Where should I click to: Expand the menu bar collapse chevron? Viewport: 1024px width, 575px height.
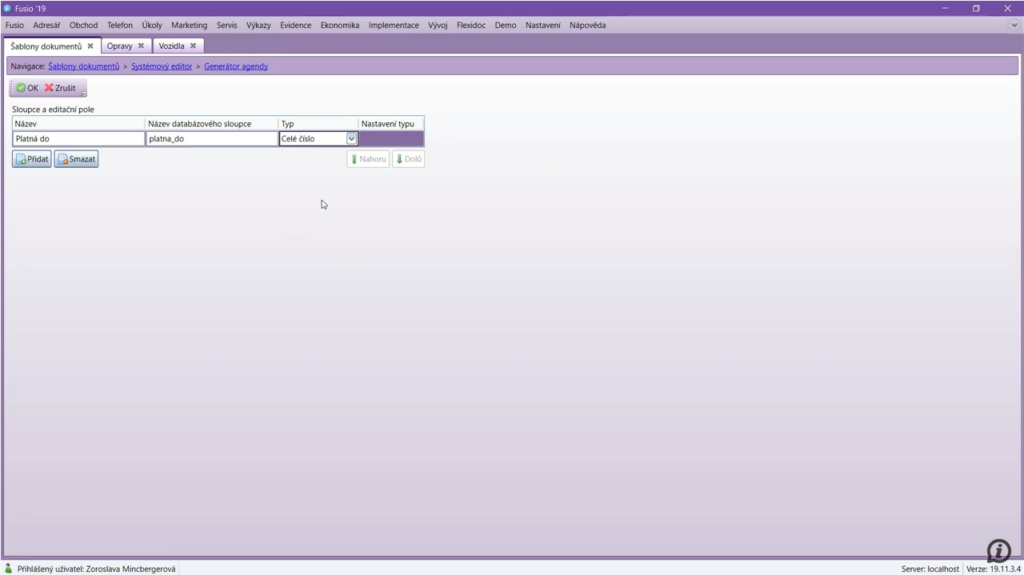(x=1014, y=25)
